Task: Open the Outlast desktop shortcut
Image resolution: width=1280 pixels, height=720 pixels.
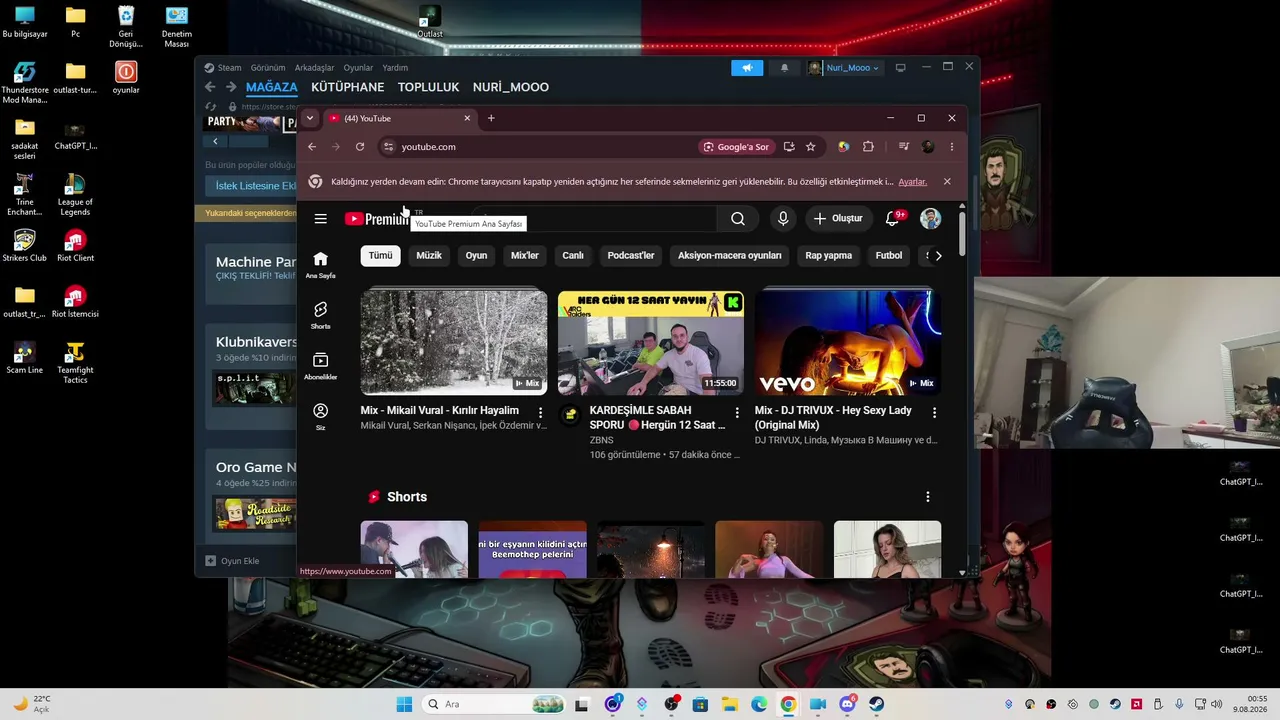Action: pos(430,21)
